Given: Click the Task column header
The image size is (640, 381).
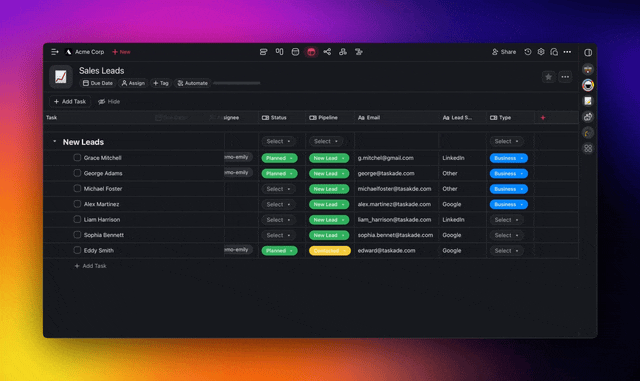Looking at the screenshot, I should (51, 118).
